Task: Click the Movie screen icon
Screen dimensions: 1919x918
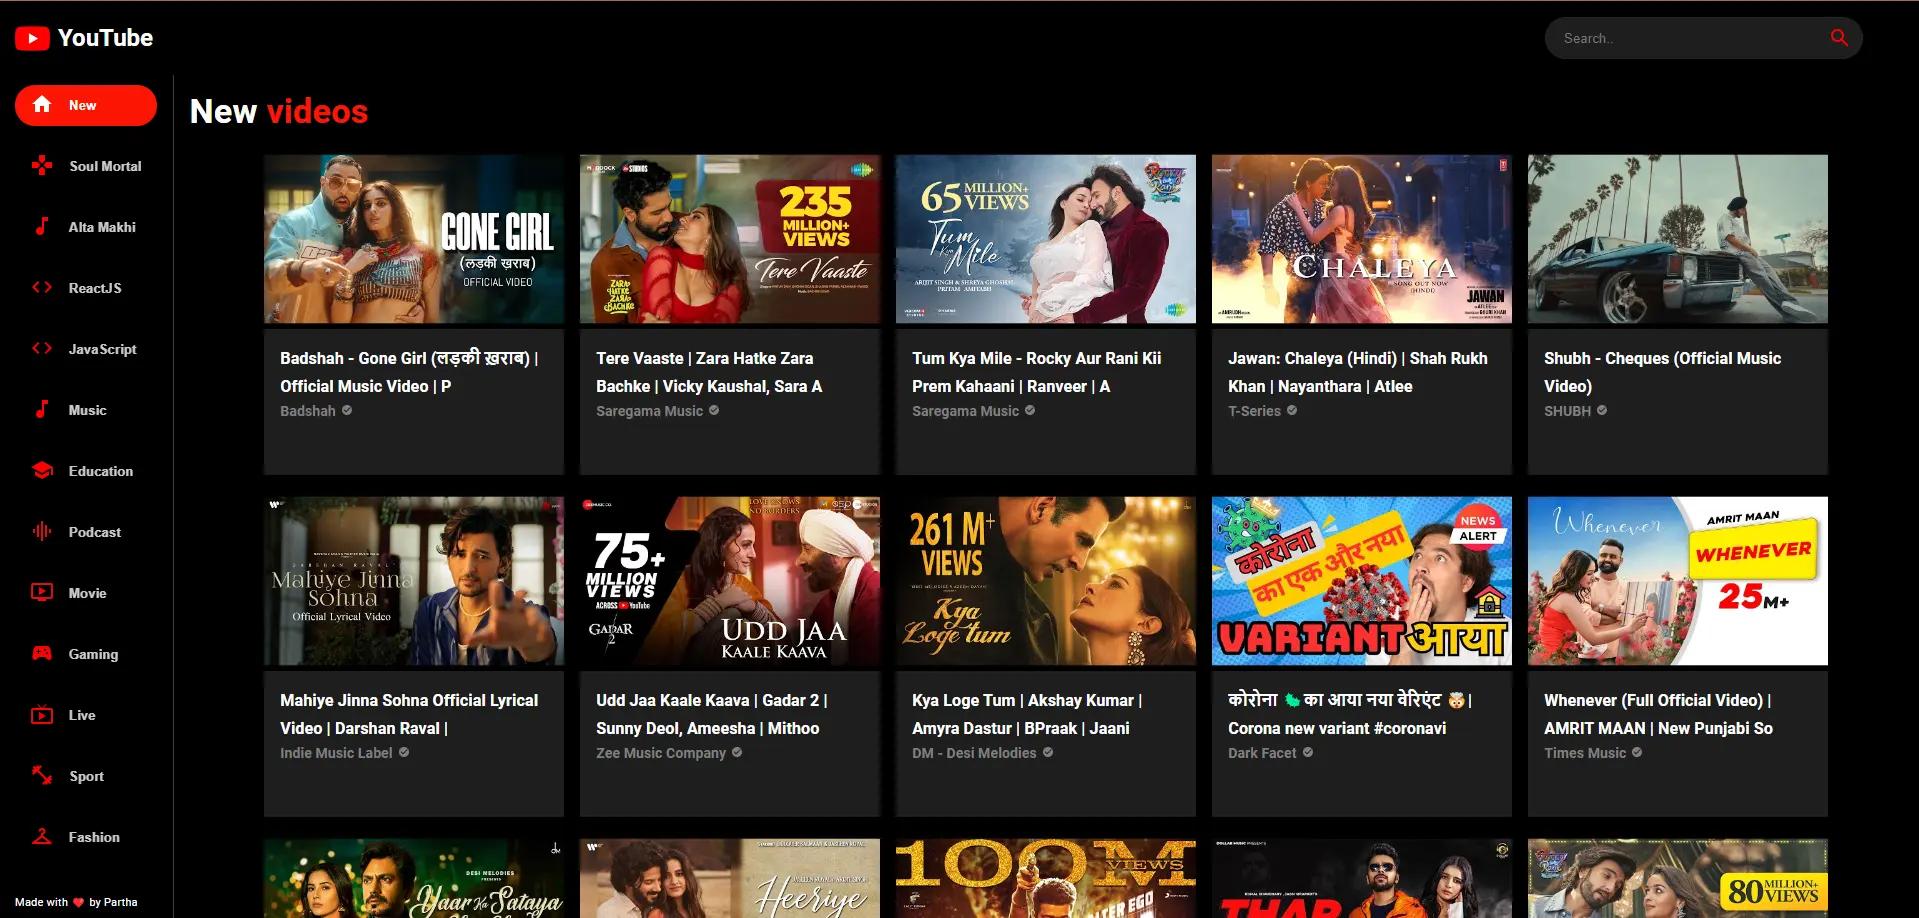Action: pyautogui.click(x=42, y=592)
